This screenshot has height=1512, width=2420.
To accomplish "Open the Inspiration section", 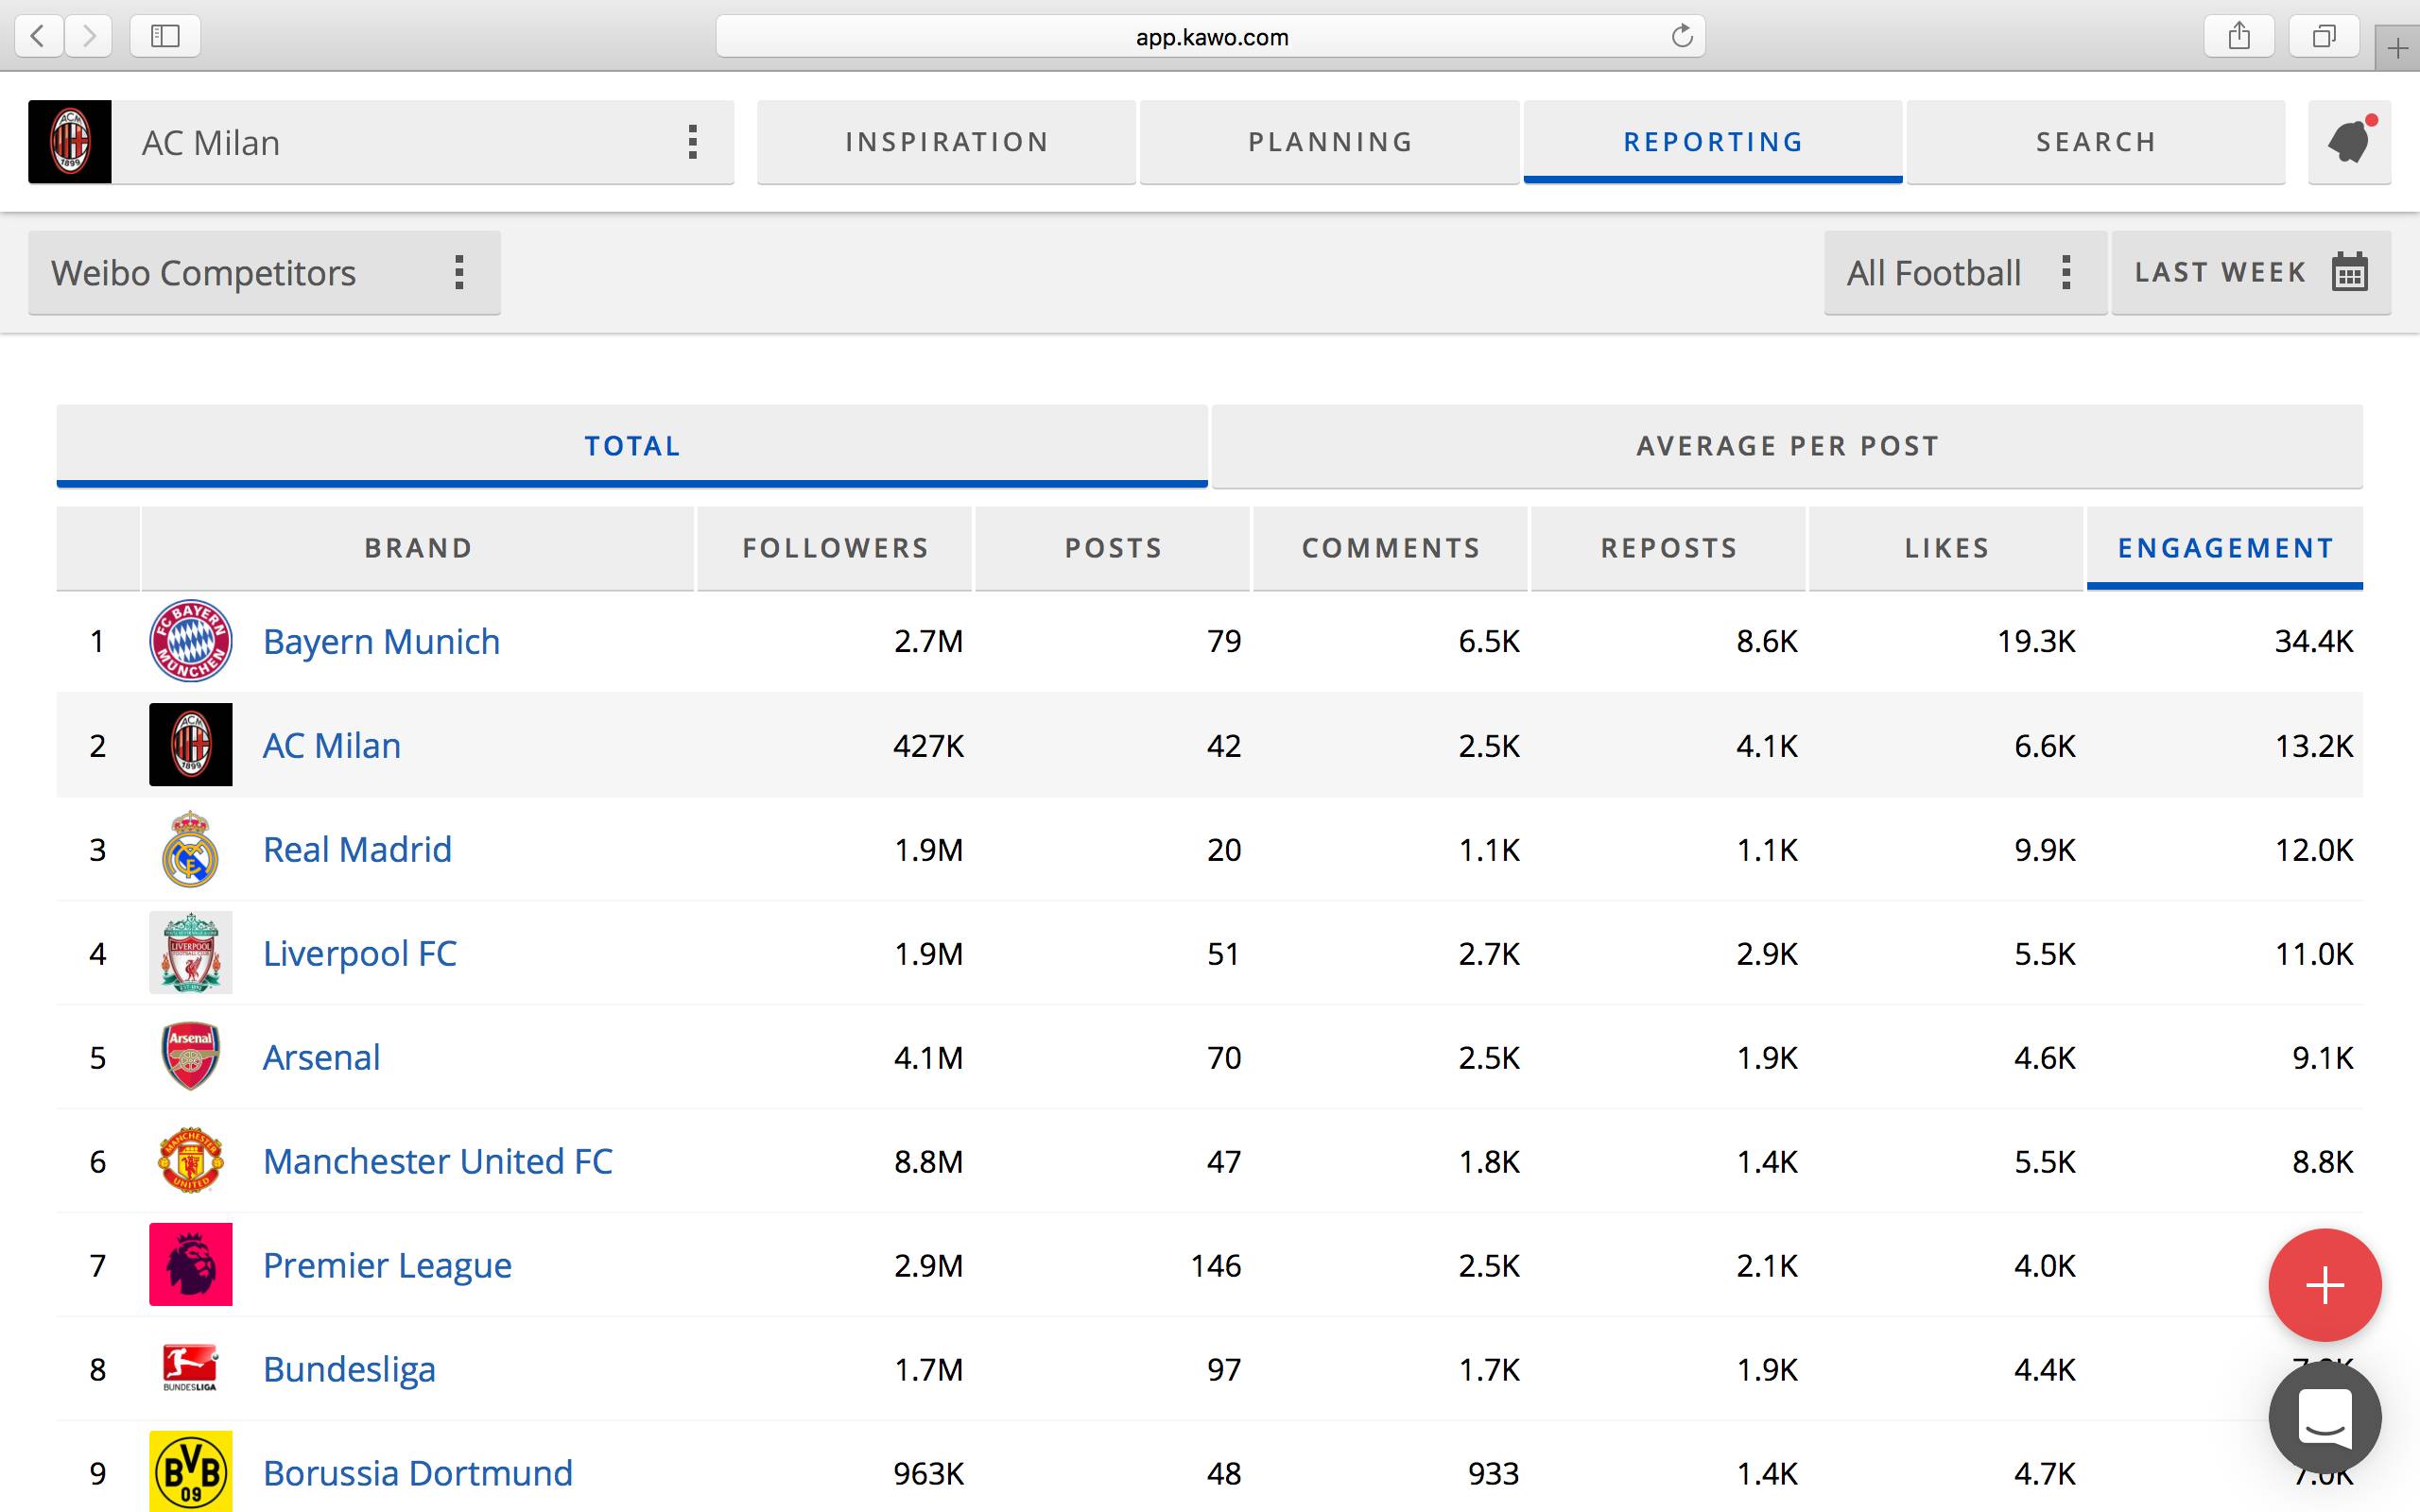I will [x=946, y=142].
